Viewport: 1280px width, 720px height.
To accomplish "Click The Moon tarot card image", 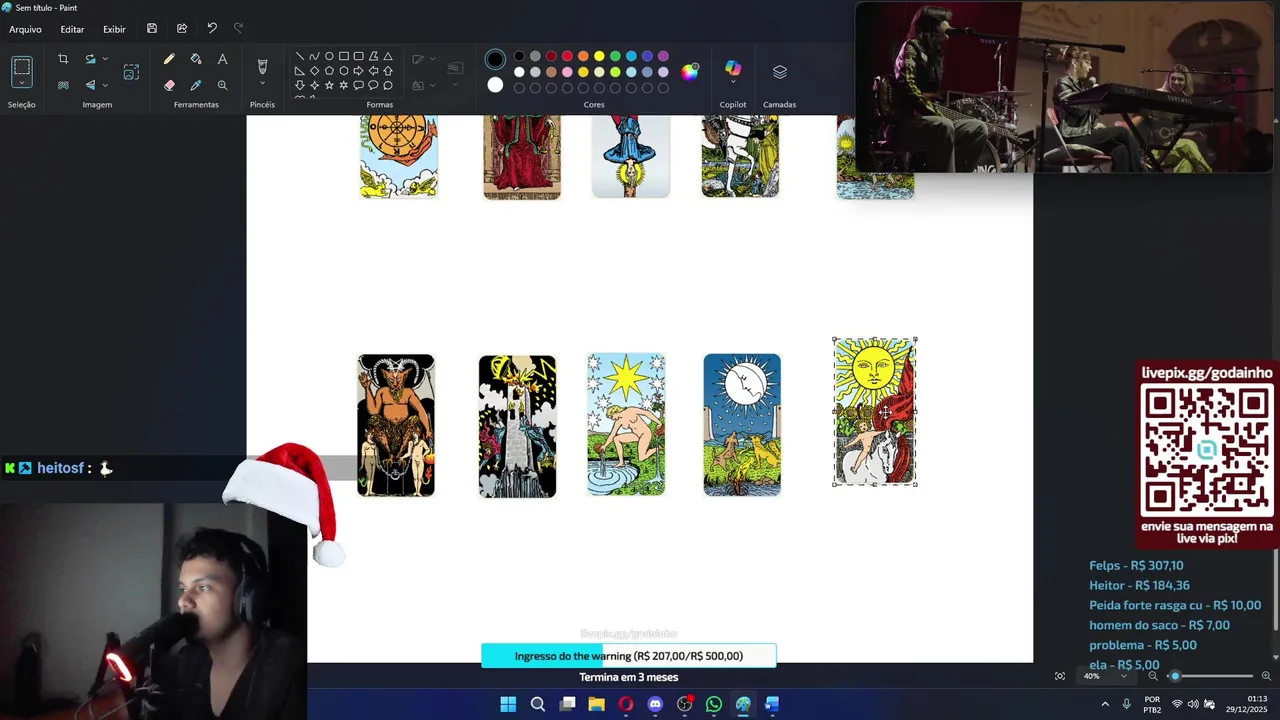I will [x=742, y=424].
